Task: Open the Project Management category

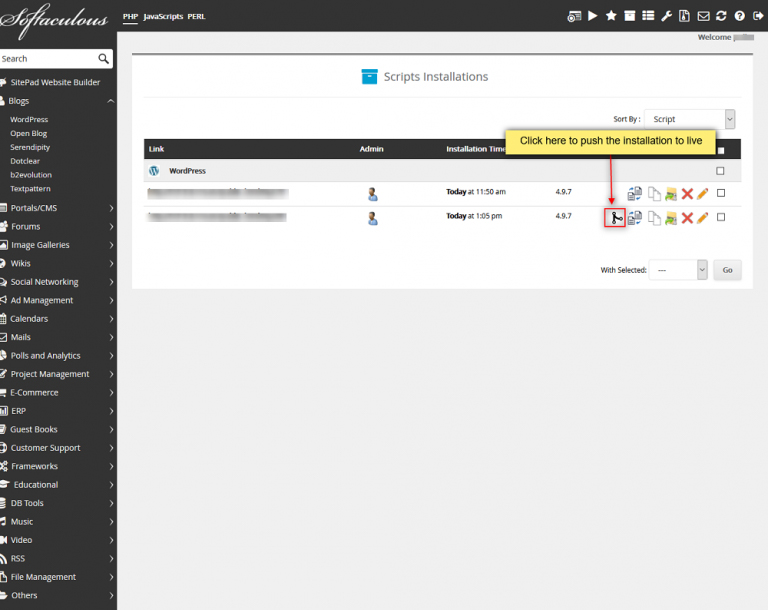Action: click(49, 374)
